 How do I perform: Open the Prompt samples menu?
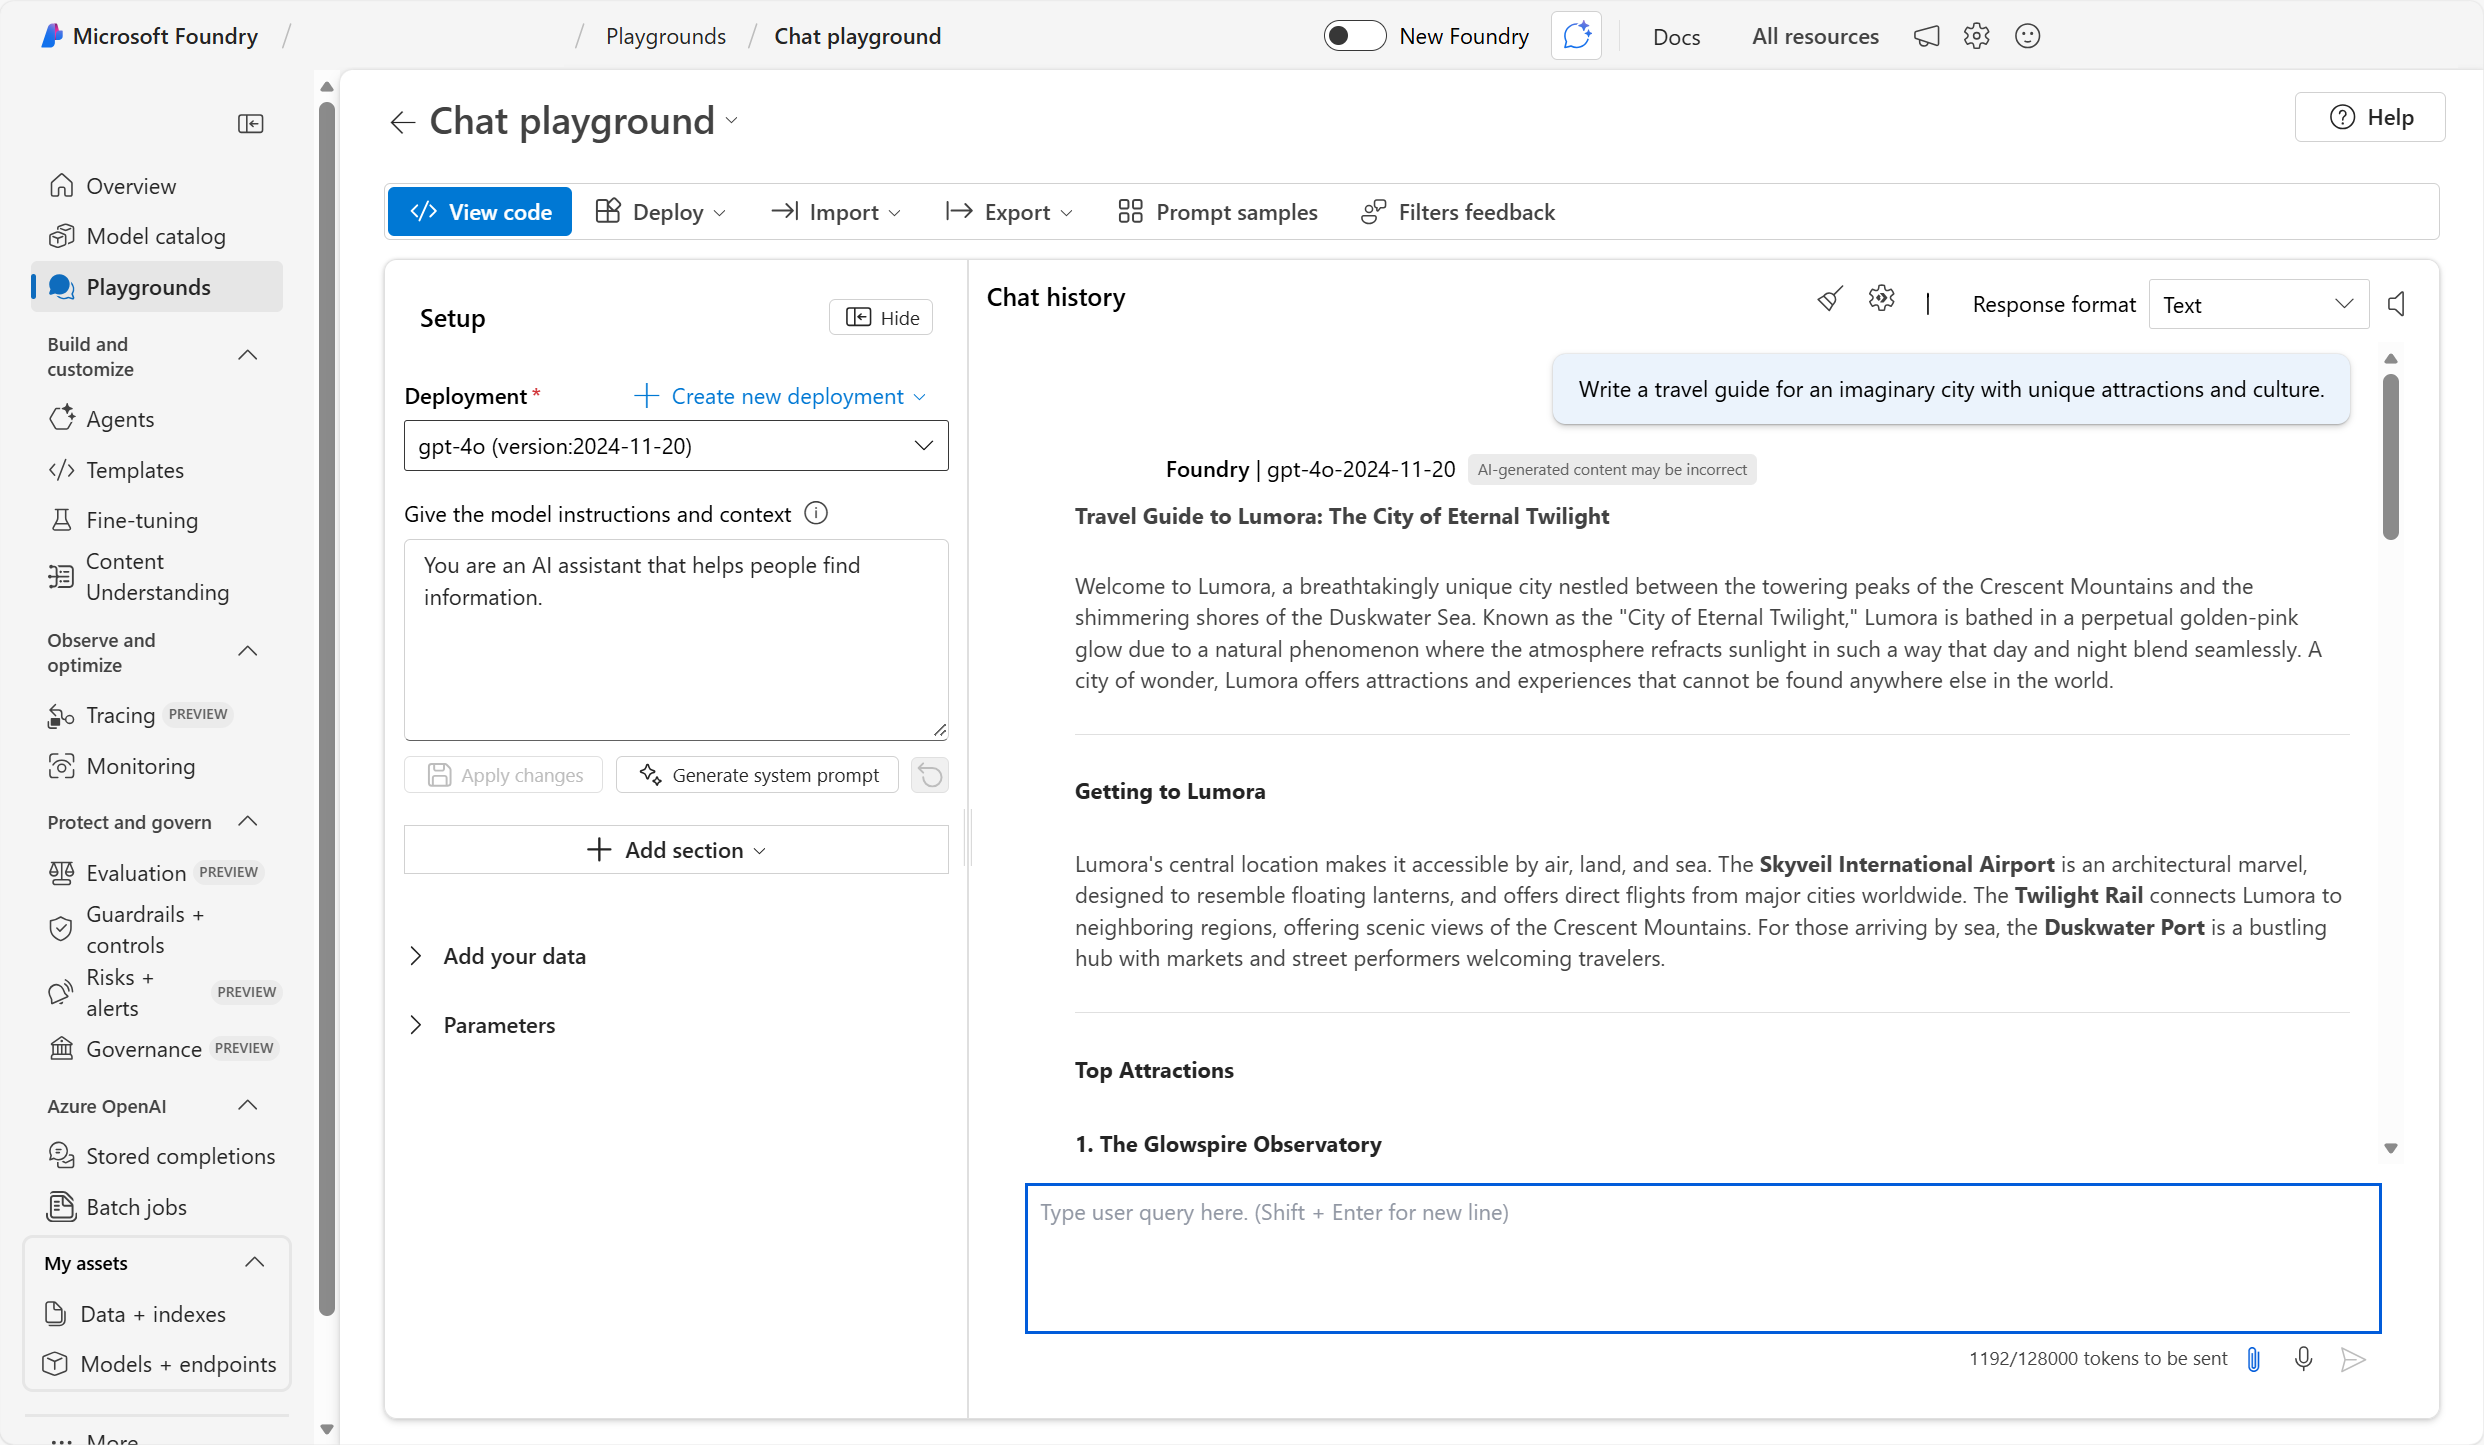[1217, 211]
